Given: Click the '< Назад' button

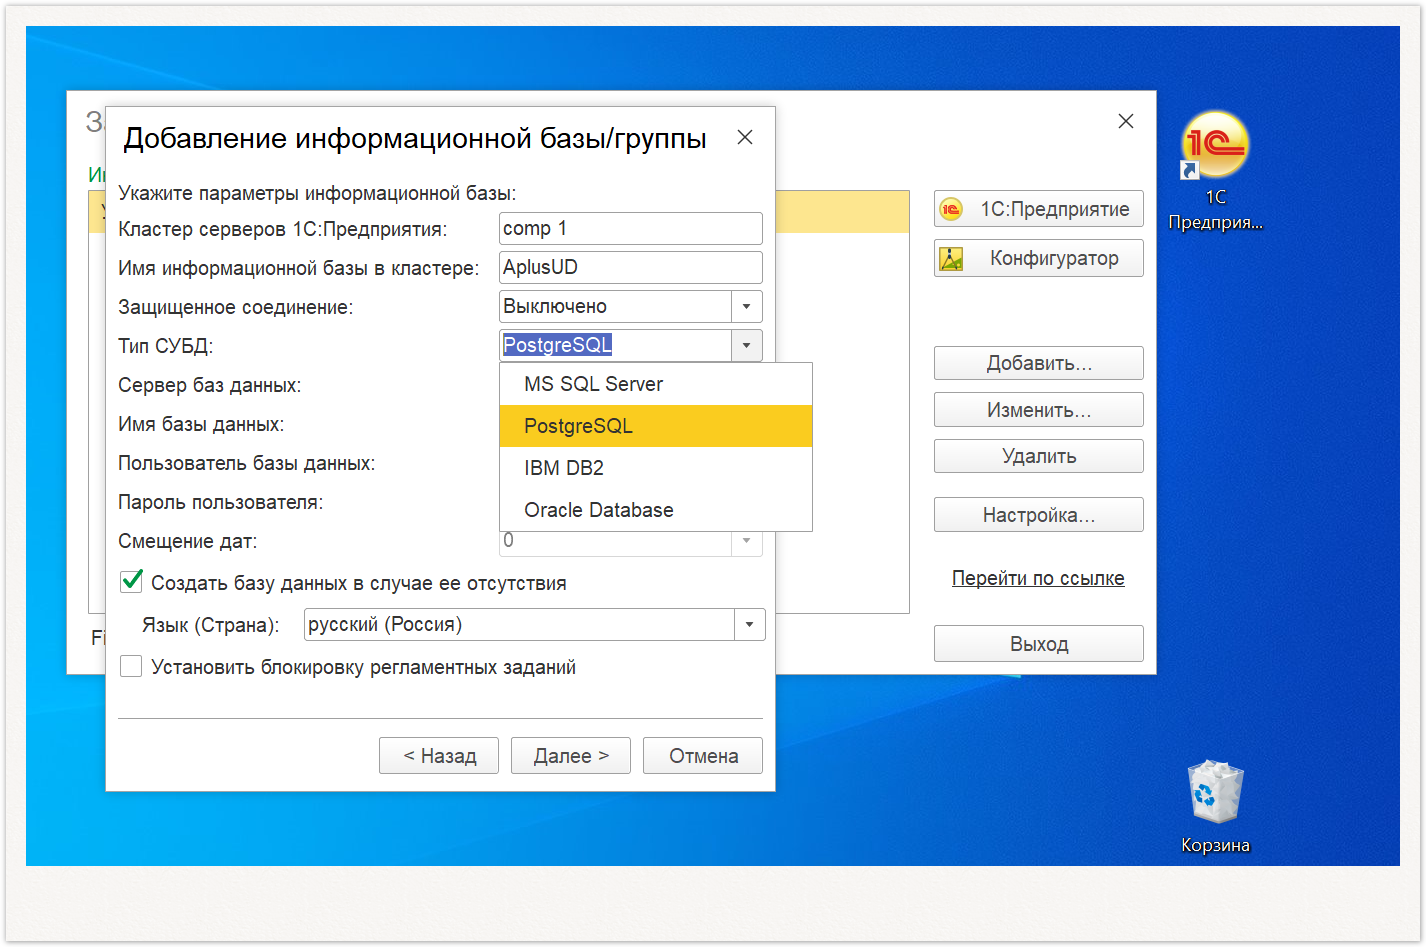Looking at the screenshot, I should coord(439,756).
